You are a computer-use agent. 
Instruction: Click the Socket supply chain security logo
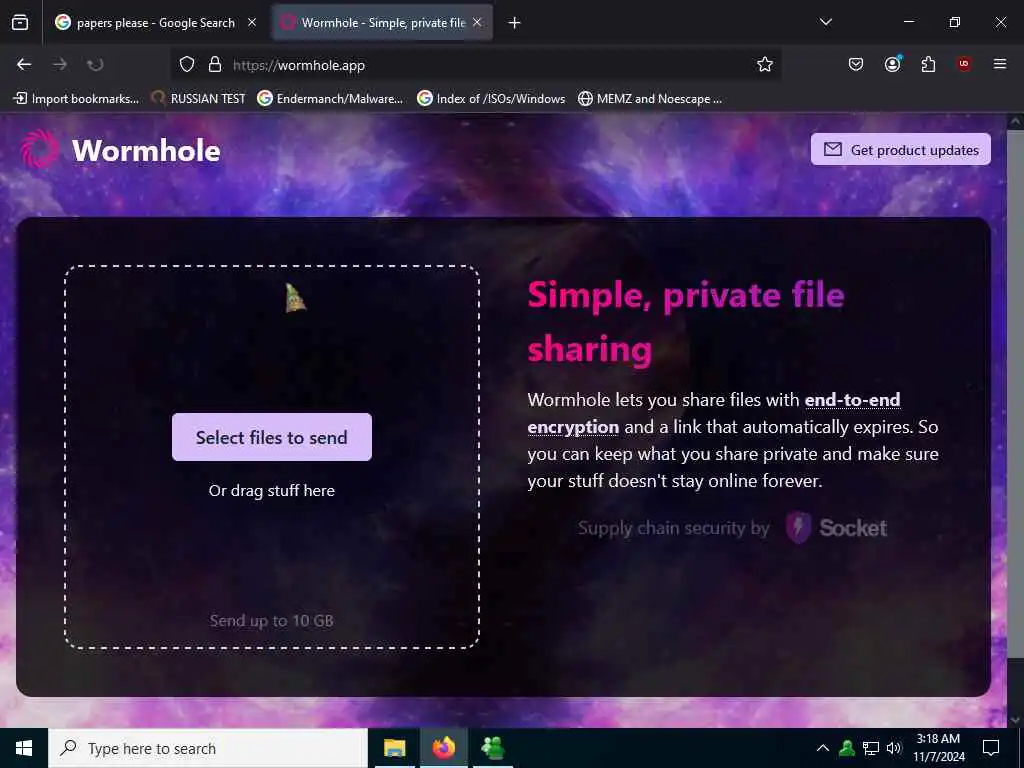pyautogui.click(x=837, y=528)
